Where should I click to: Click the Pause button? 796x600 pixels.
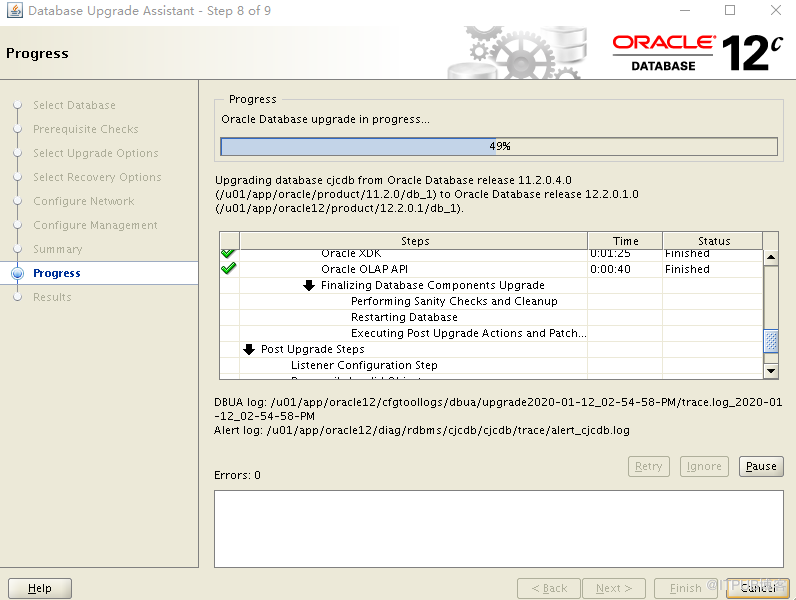pos(761,466)
